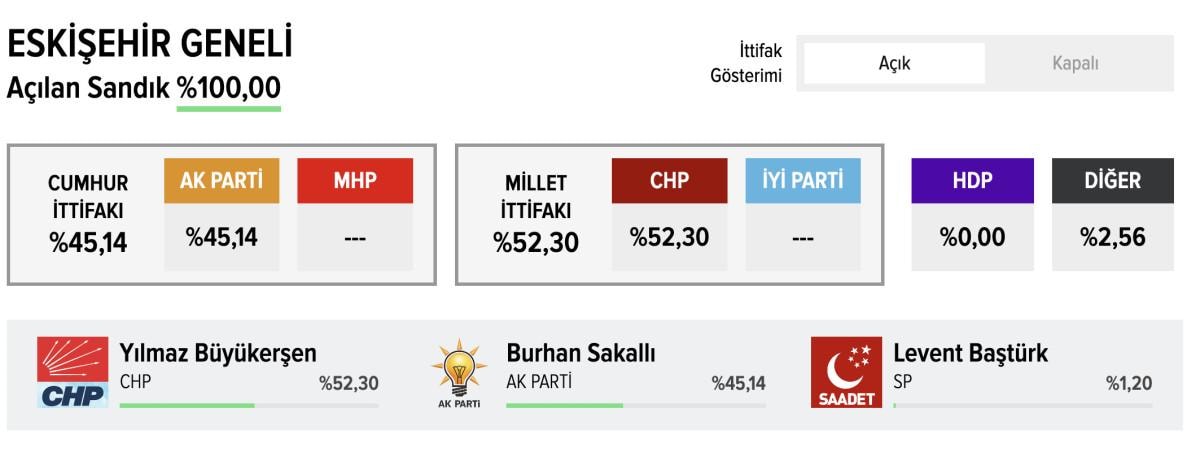1200x461 pixels.
Task: Click the AK Parti lightbulb logo
Action: [459, 373]
